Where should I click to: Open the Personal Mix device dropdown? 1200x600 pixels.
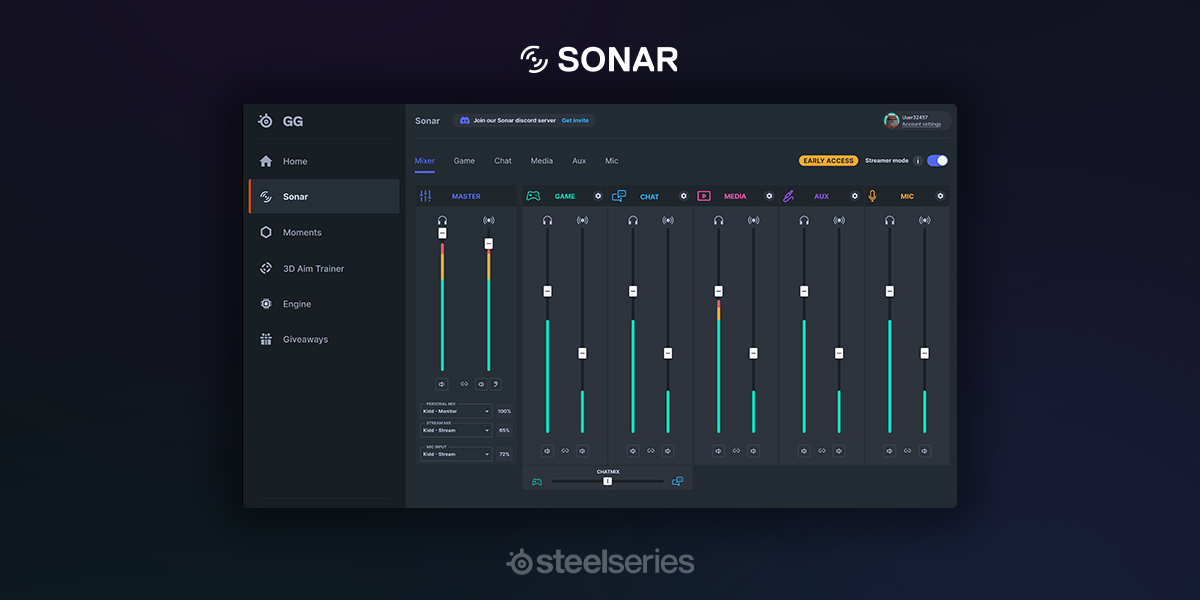[456, 411]
